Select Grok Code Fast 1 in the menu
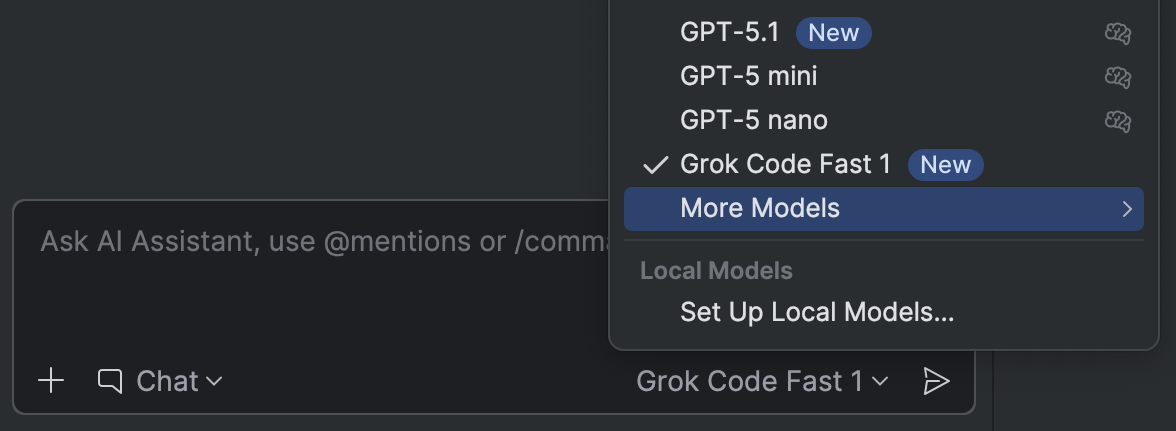 (x=785, y=164)
